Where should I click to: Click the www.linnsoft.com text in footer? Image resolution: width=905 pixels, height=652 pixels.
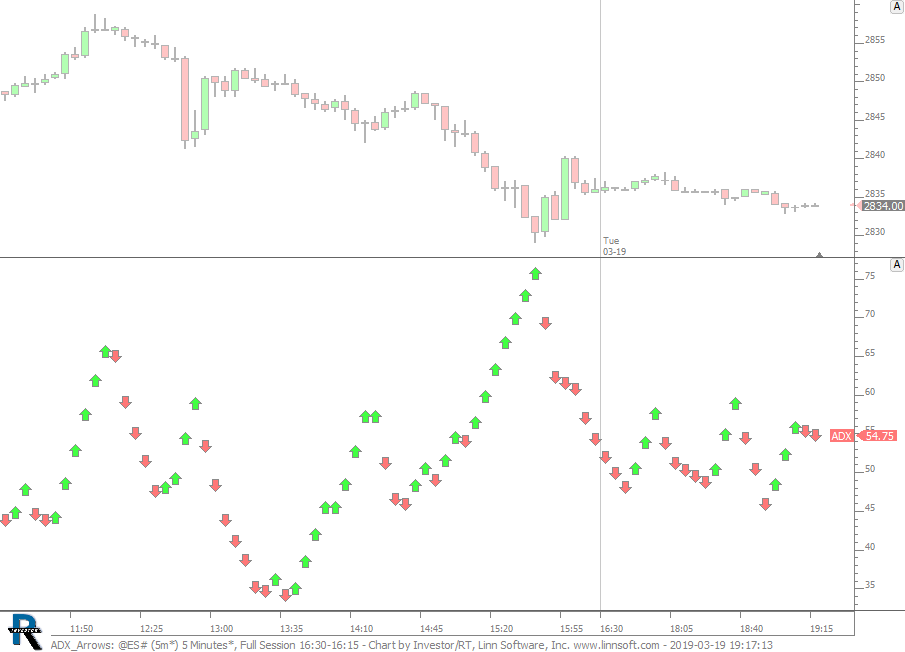[x=615, y=645]
